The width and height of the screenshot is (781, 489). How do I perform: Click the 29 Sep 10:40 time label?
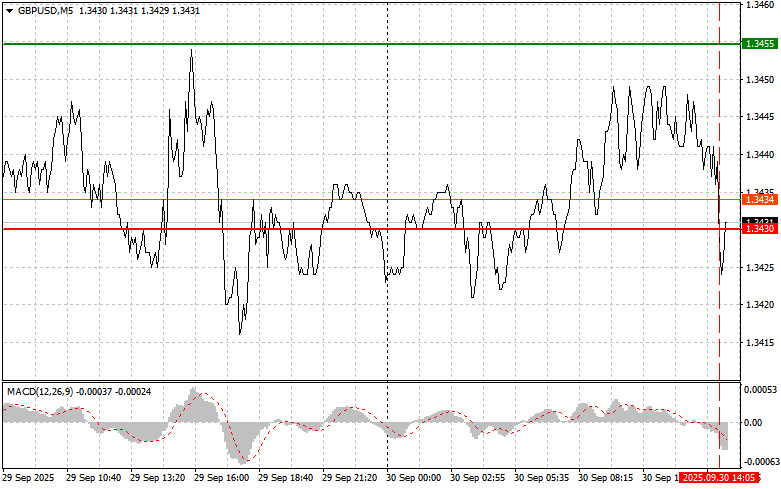(93, 478)
